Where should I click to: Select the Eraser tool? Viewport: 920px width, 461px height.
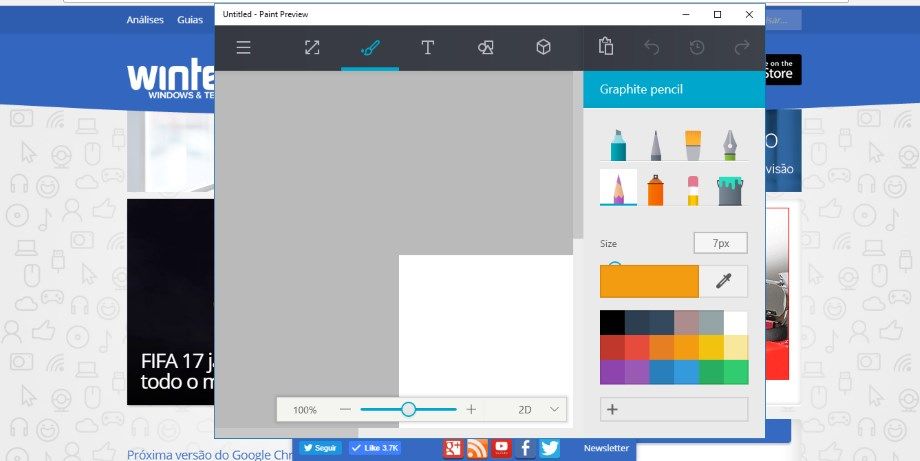coord(692,189)
